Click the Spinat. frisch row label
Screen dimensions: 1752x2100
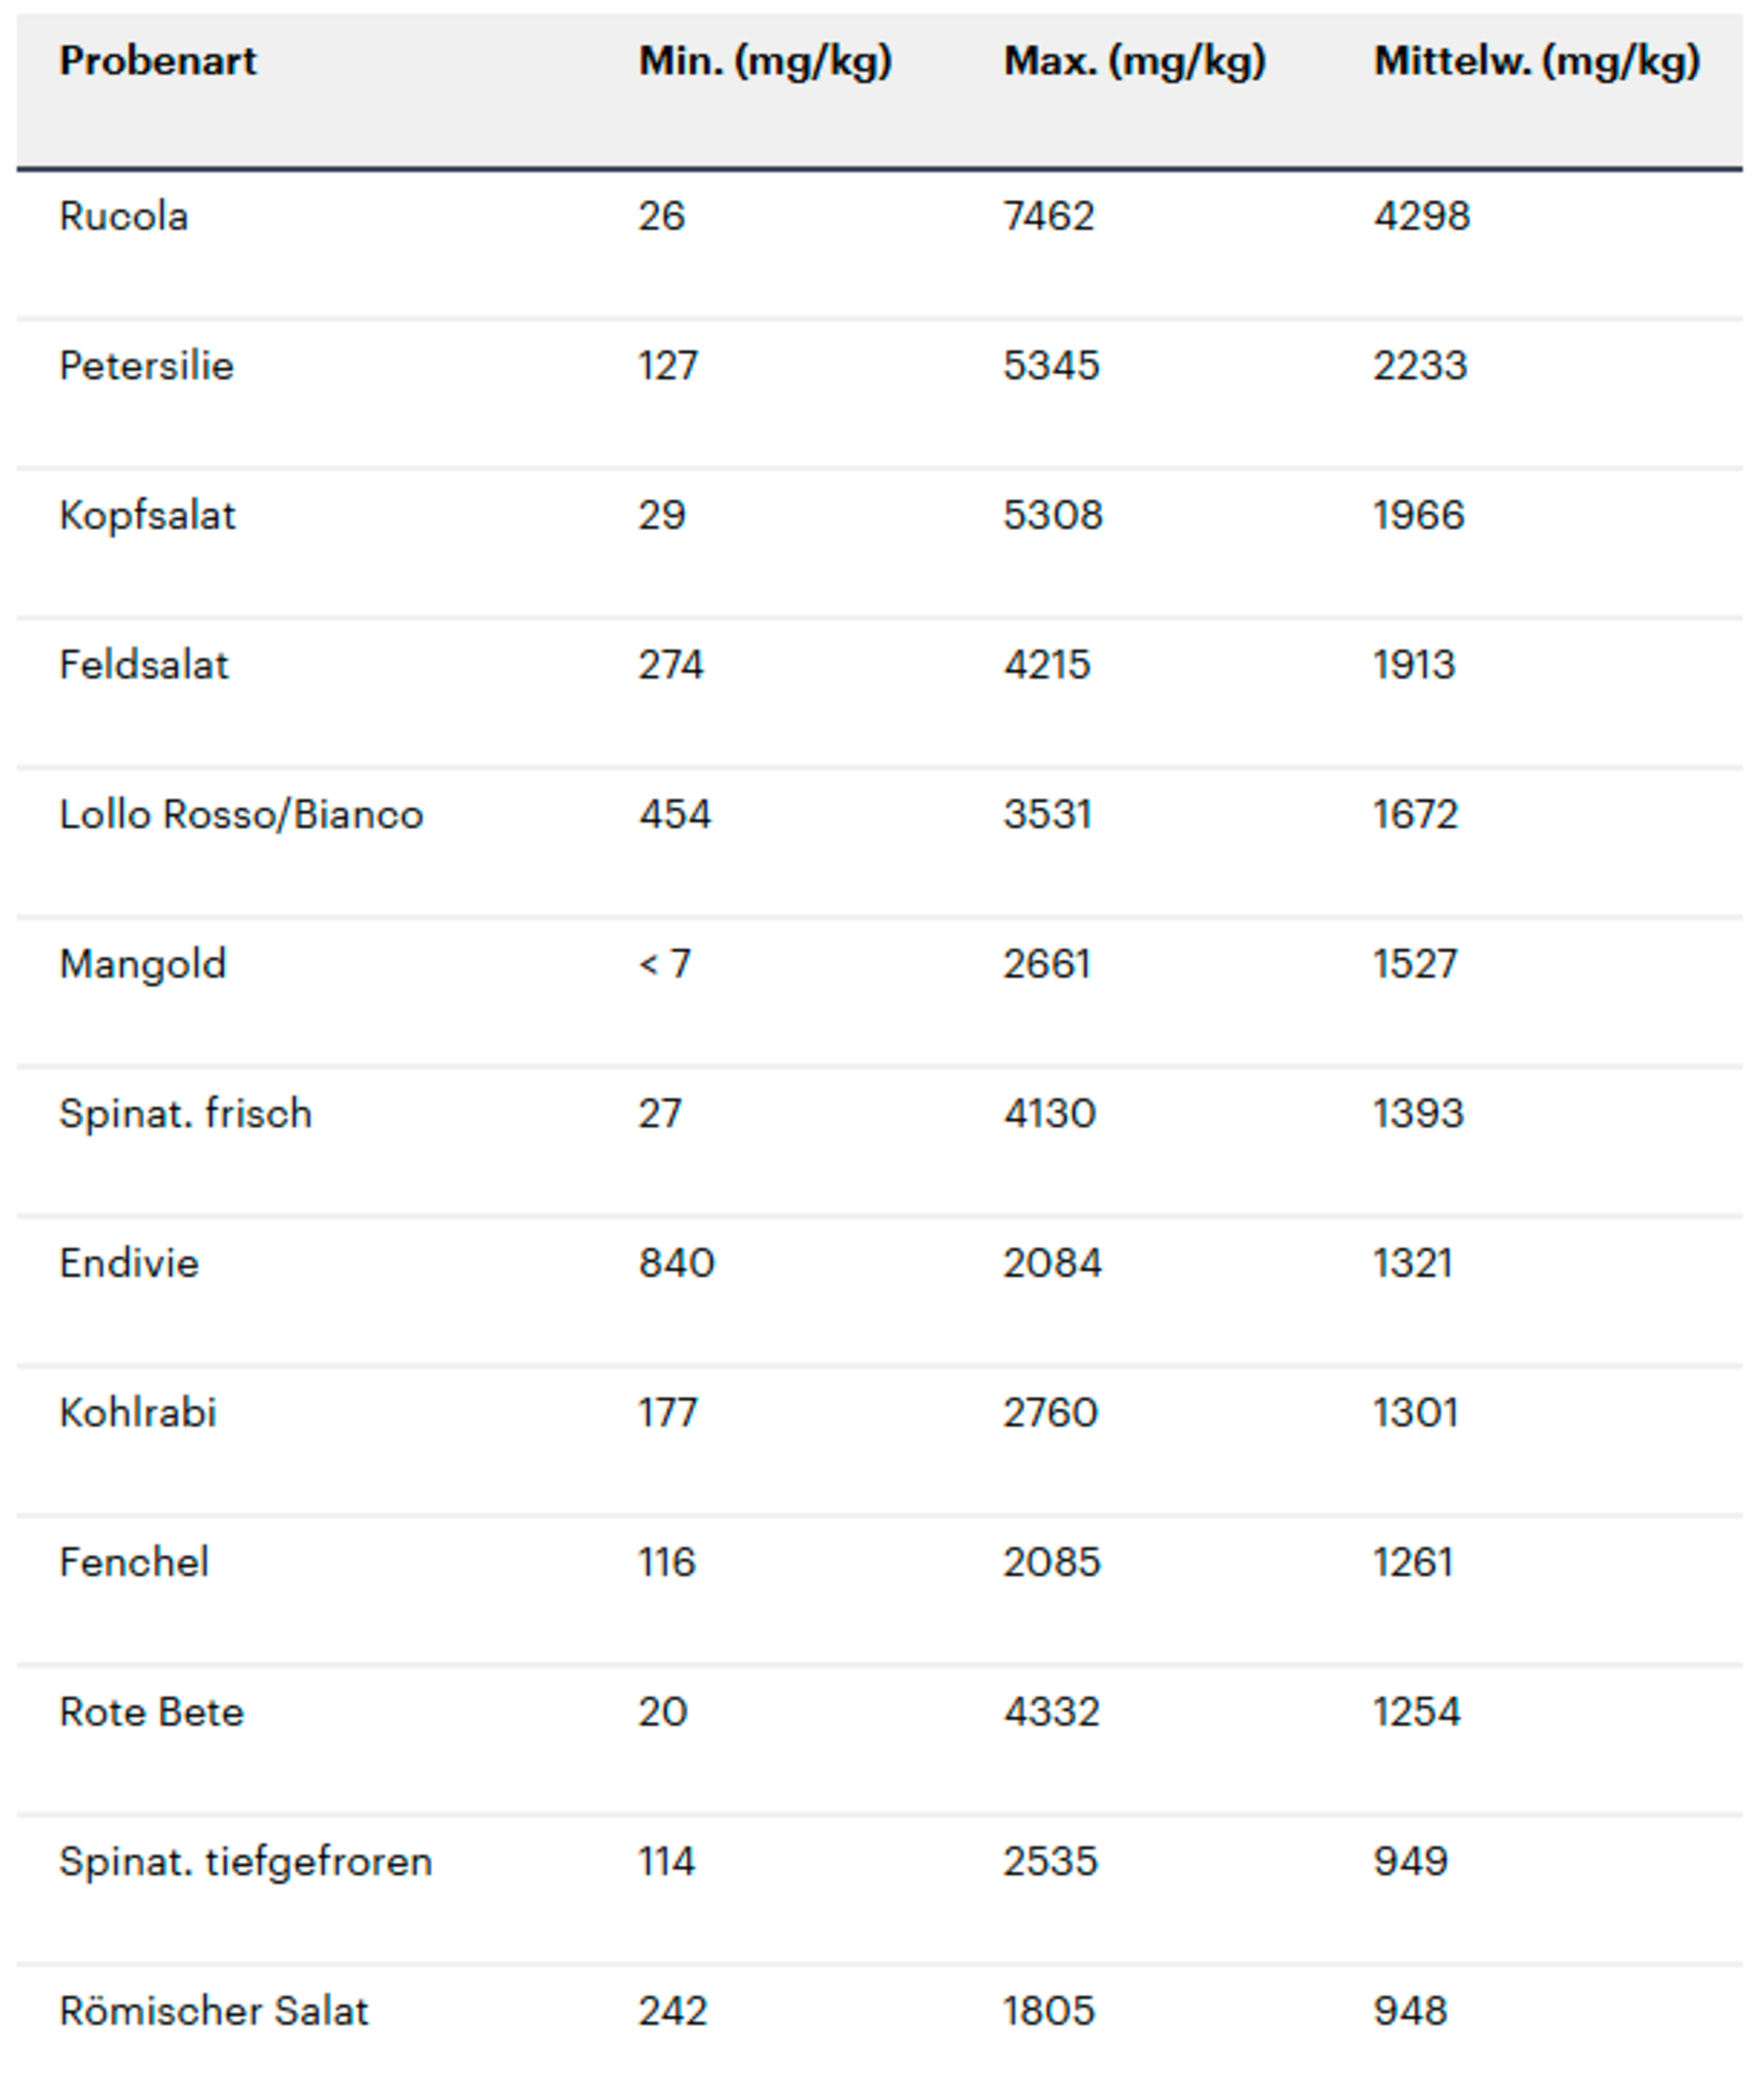pos(186,1114)
